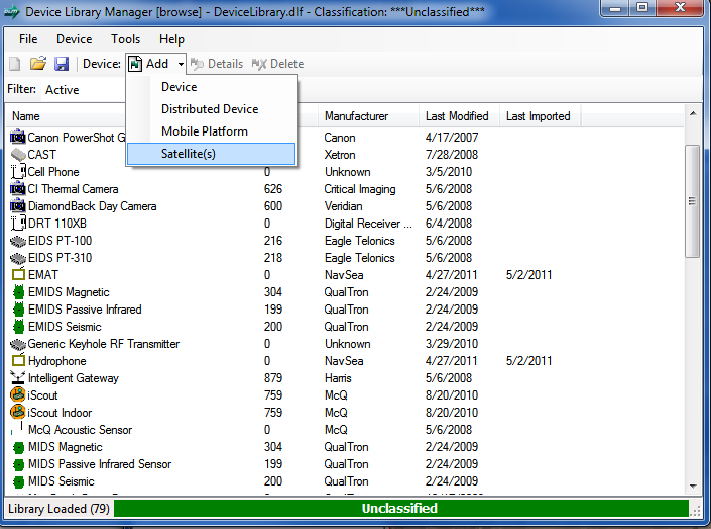Select the DRT 110XB device name
Viewport: 711px width, 529px height.
[57, 223]
